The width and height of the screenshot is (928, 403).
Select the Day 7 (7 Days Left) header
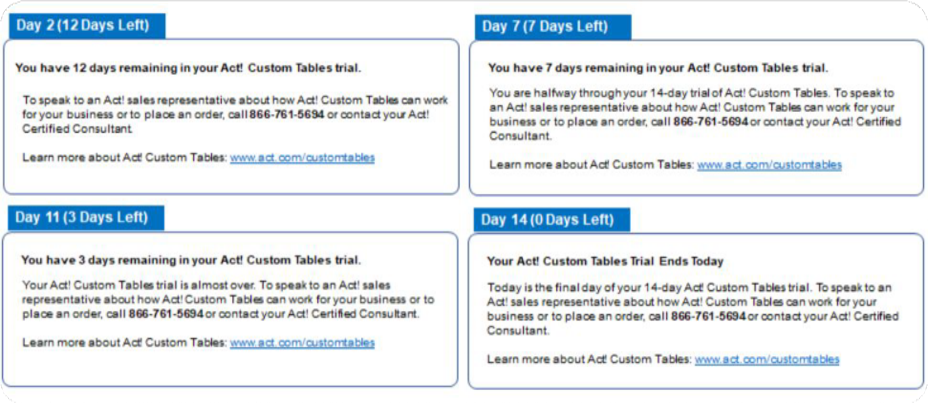point(553,27)
